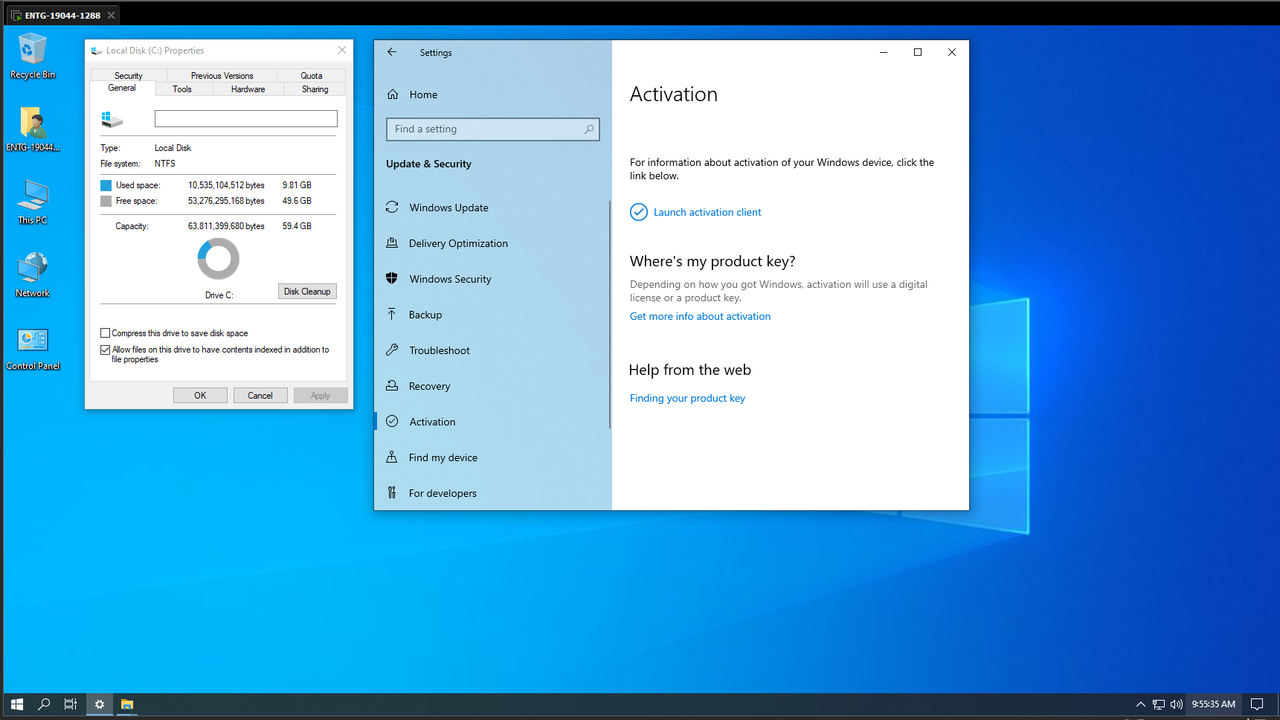Click the ENTG-19044-1288 session tab
The height and width of the screenshot is (720, 1280).
point(62,15)
